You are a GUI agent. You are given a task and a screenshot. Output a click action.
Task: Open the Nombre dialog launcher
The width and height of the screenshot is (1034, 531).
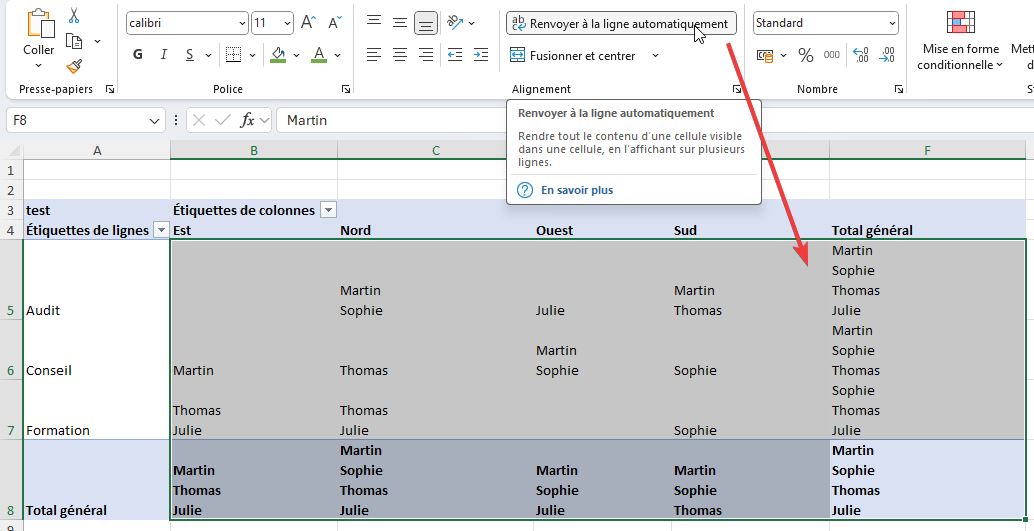point(897,89)
